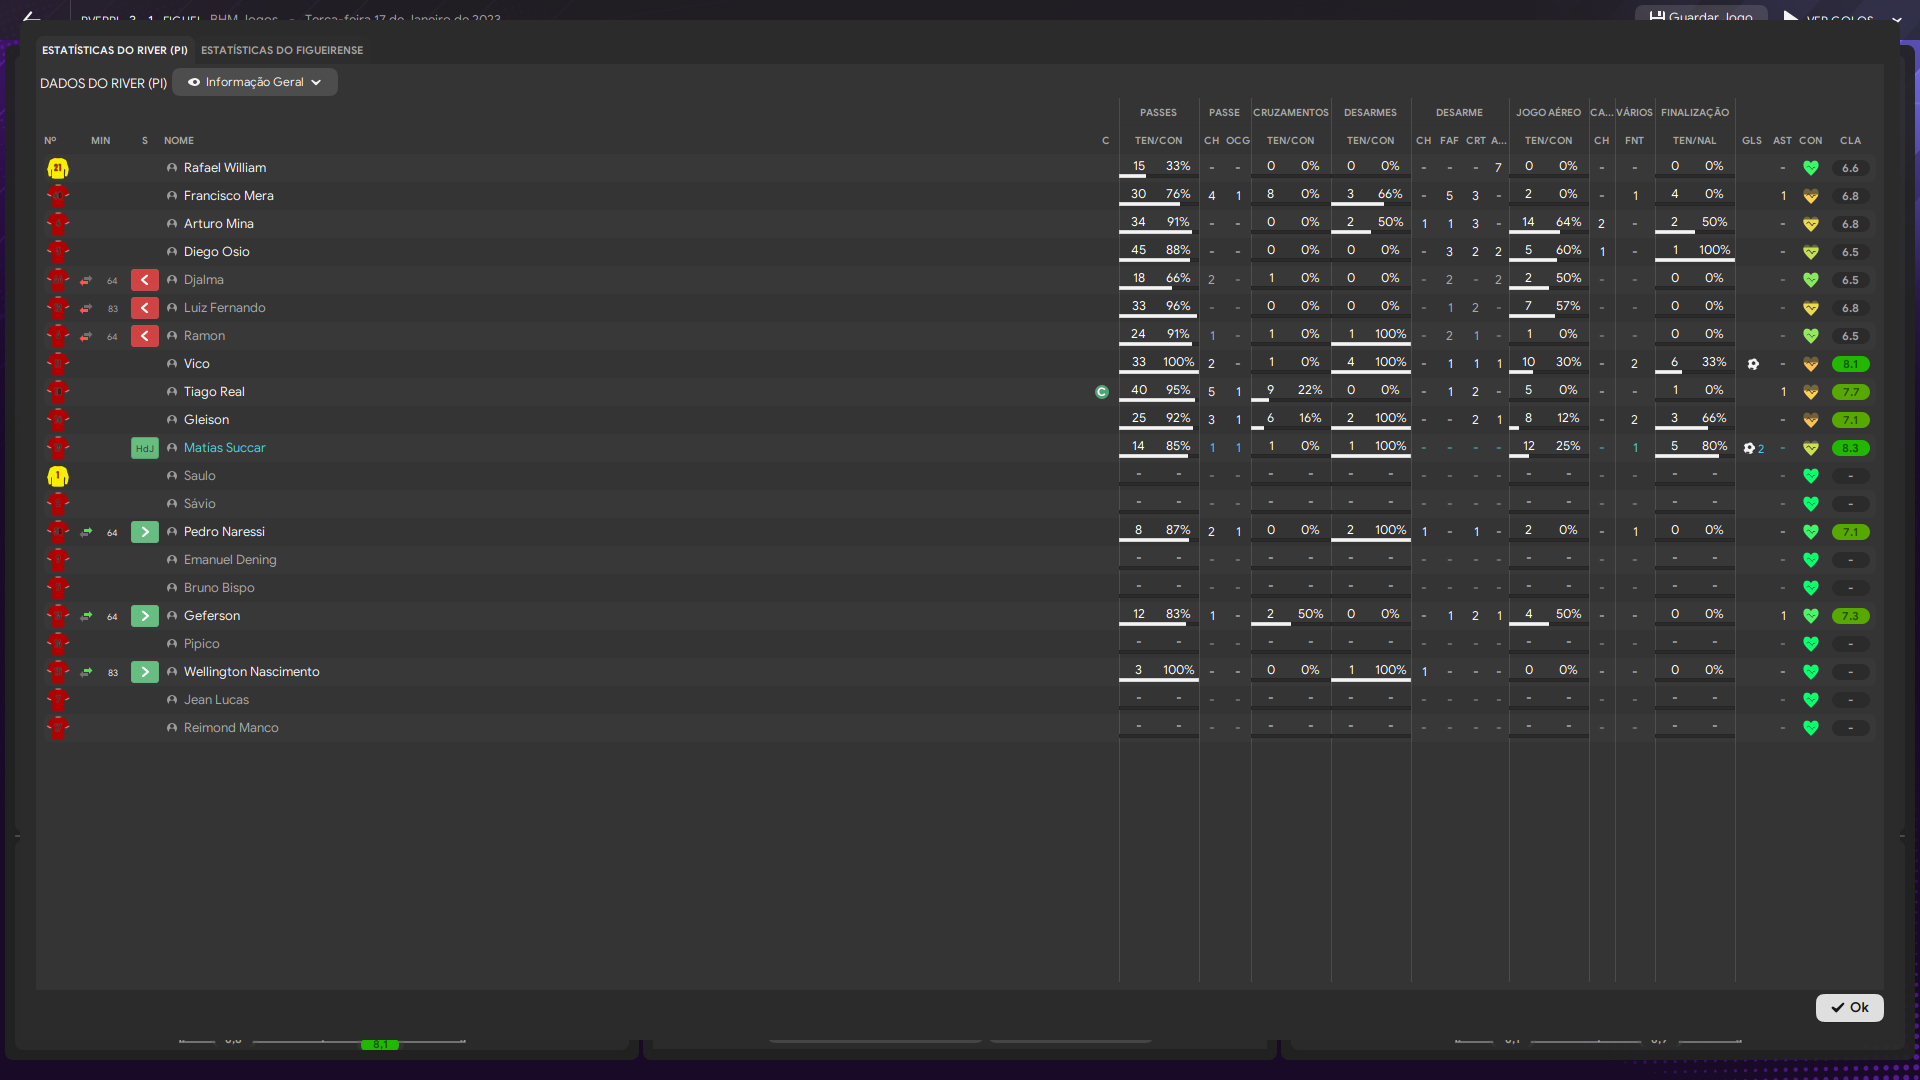Click the DADOS DO RIVER (PI) label
Viewport: 1920px width, 1080px height.
(x=103, y=83)
